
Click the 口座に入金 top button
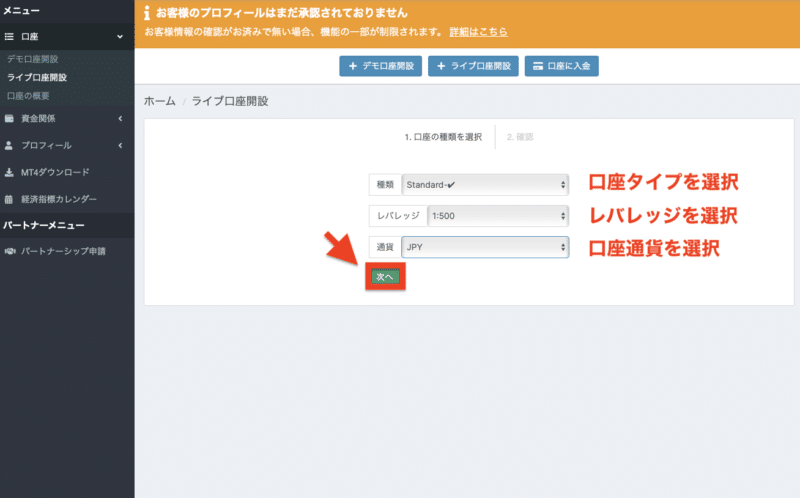(x=562, y=66)
